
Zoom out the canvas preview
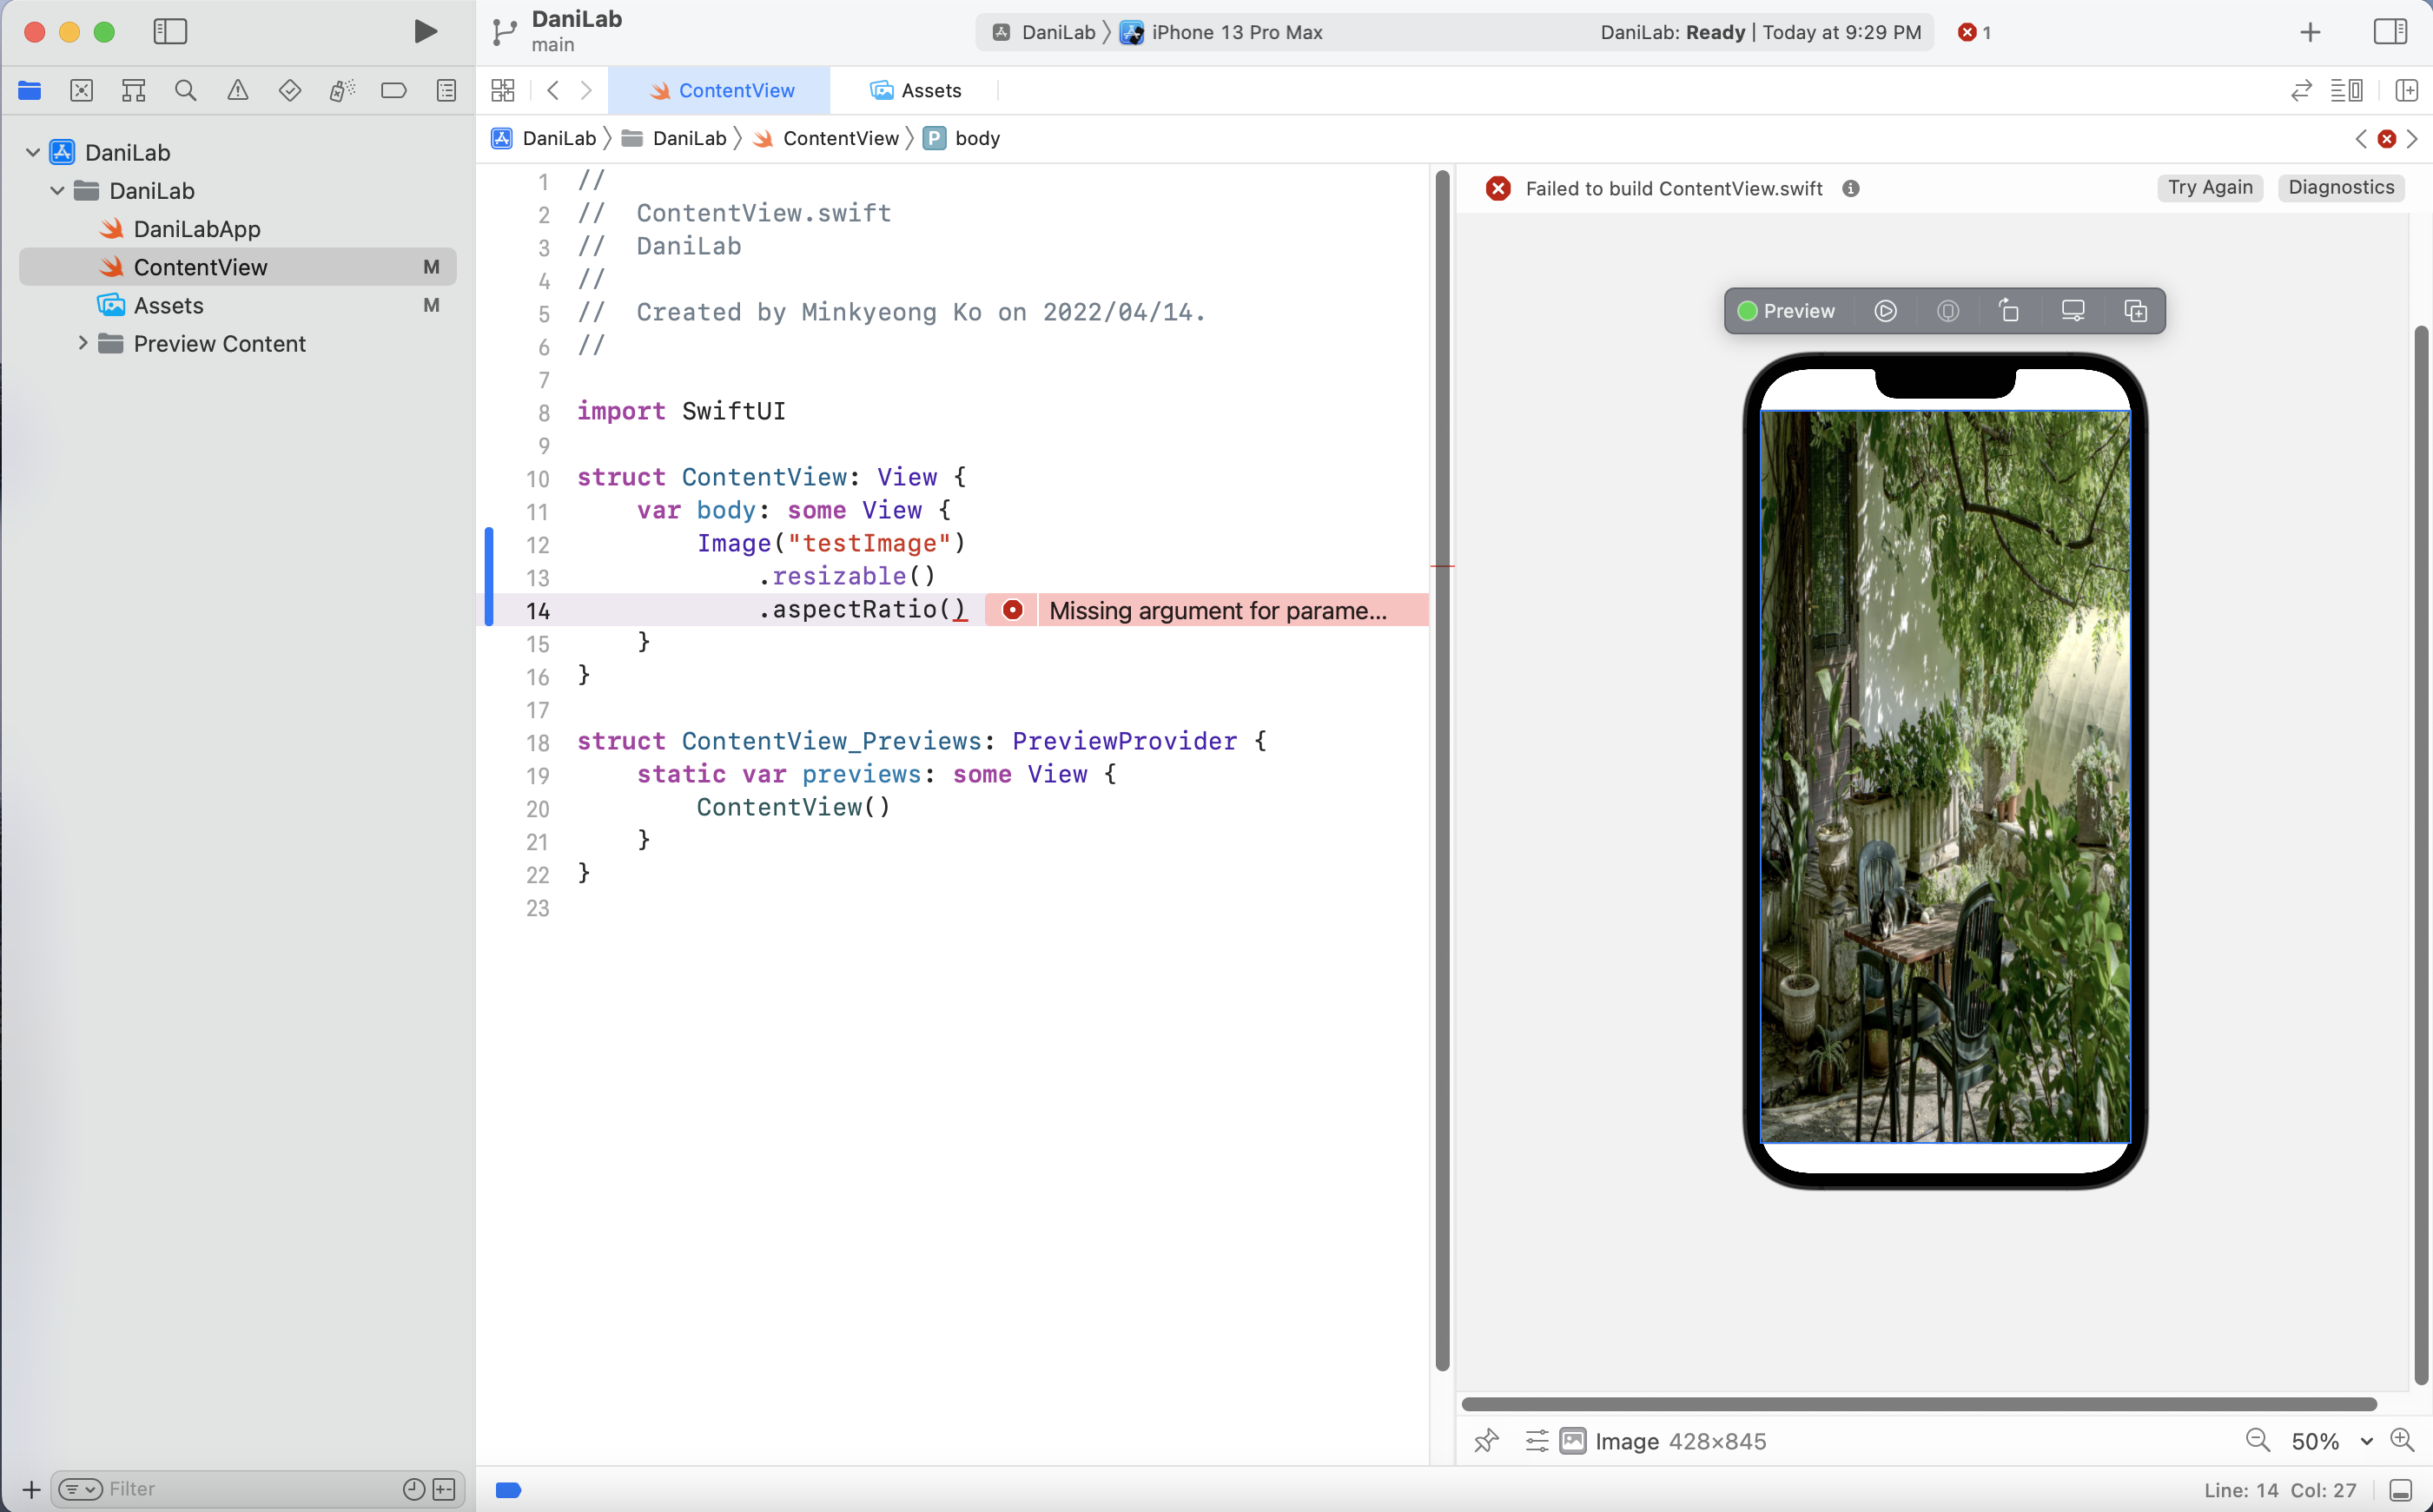tap(2257, 1440)
